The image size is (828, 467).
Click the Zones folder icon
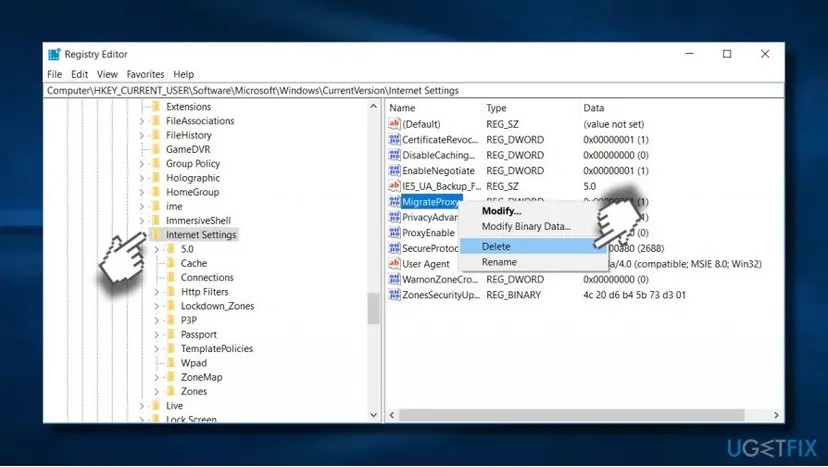[171, 391]
